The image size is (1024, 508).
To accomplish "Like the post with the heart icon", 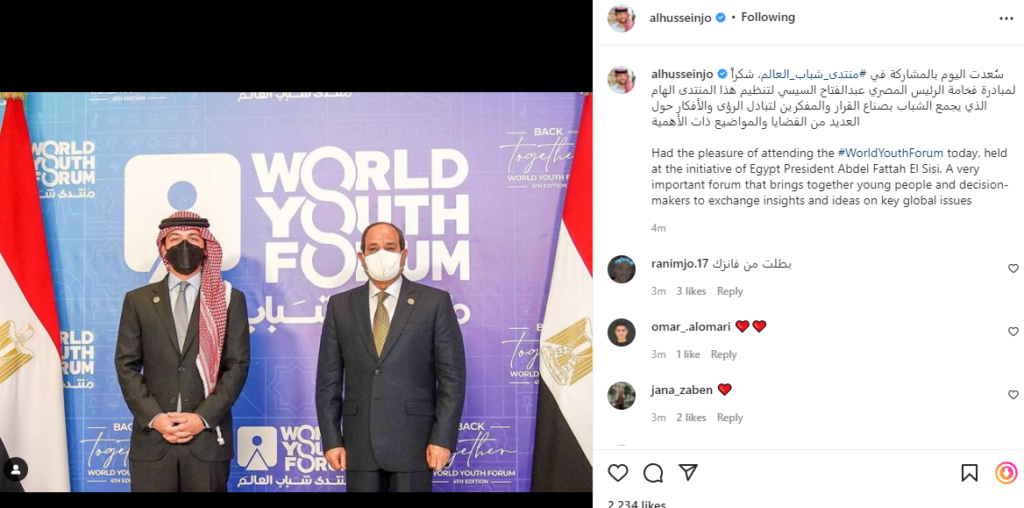I will point(618,473).
